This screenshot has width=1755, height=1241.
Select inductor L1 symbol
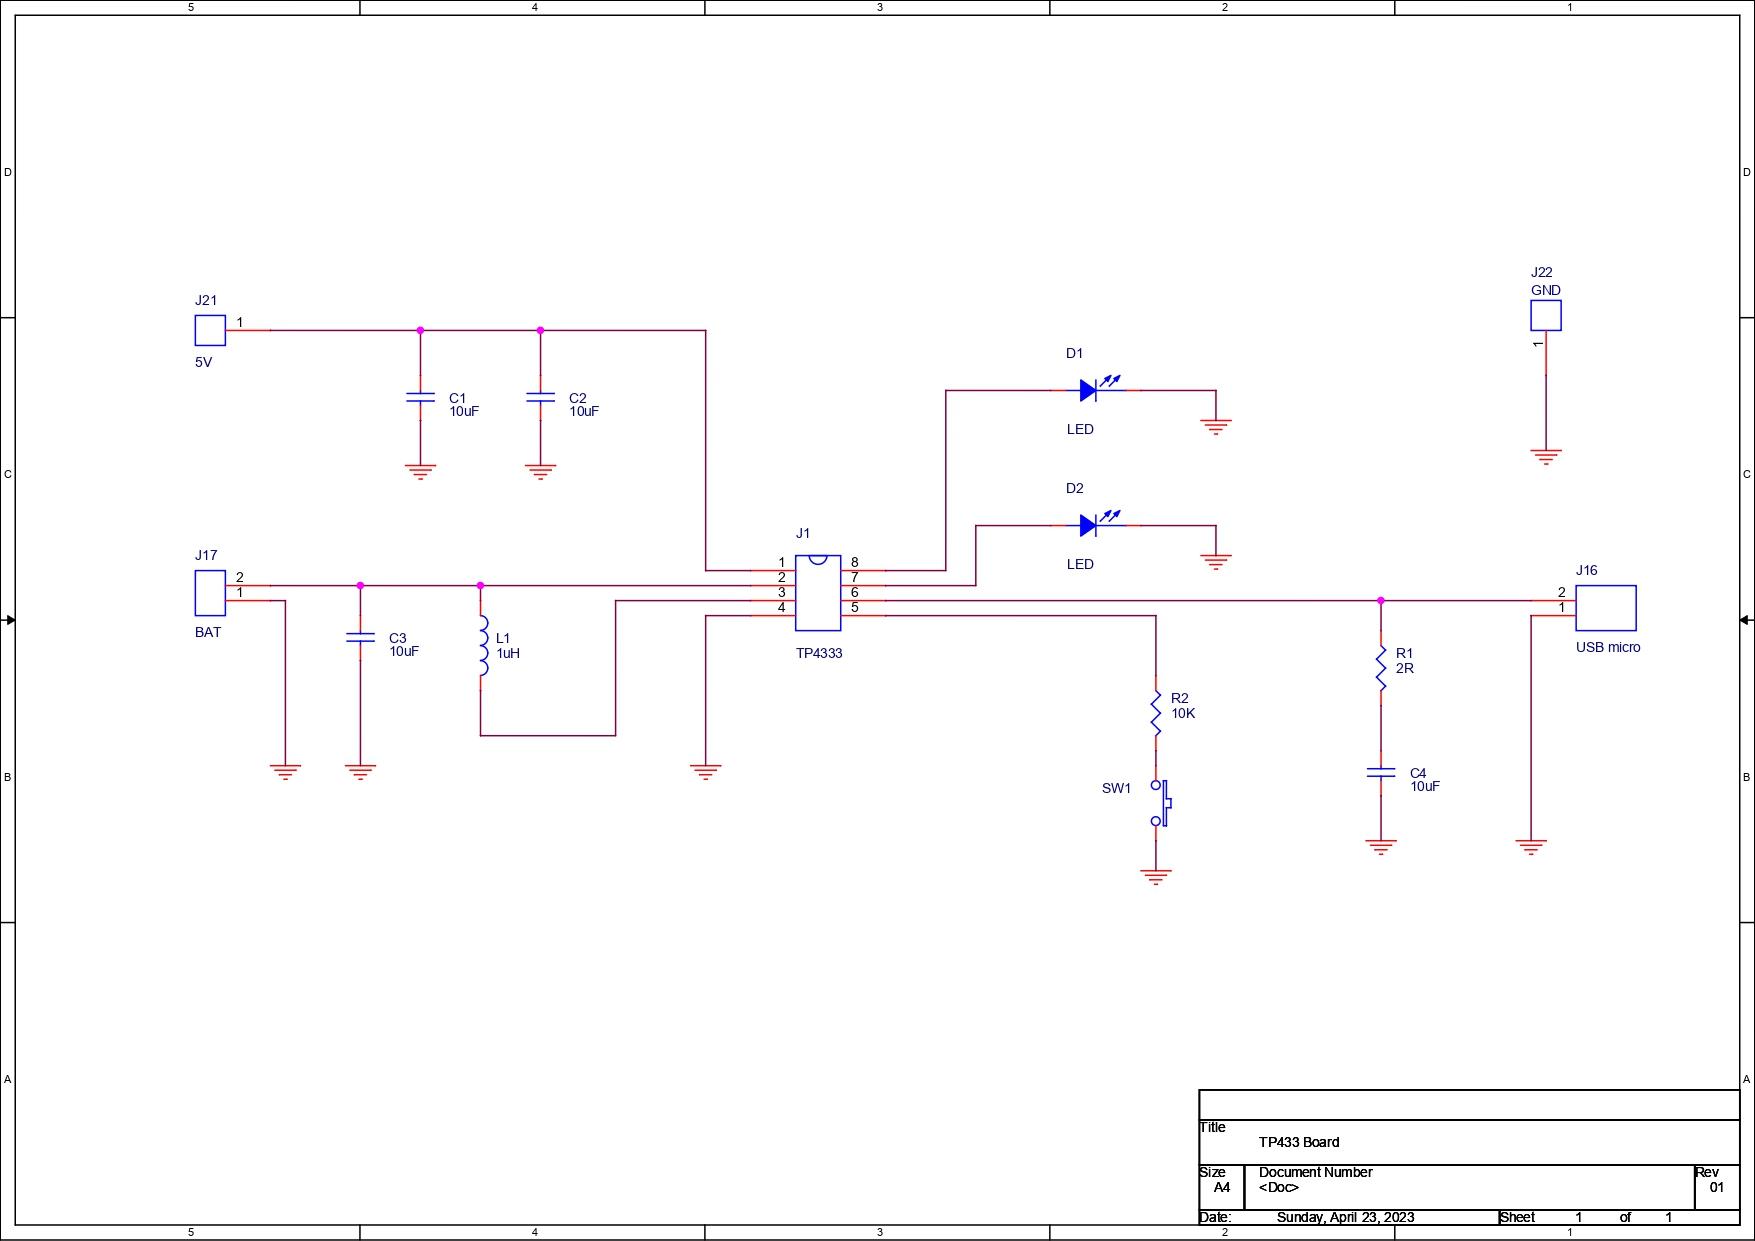click(x=482, y=645)
